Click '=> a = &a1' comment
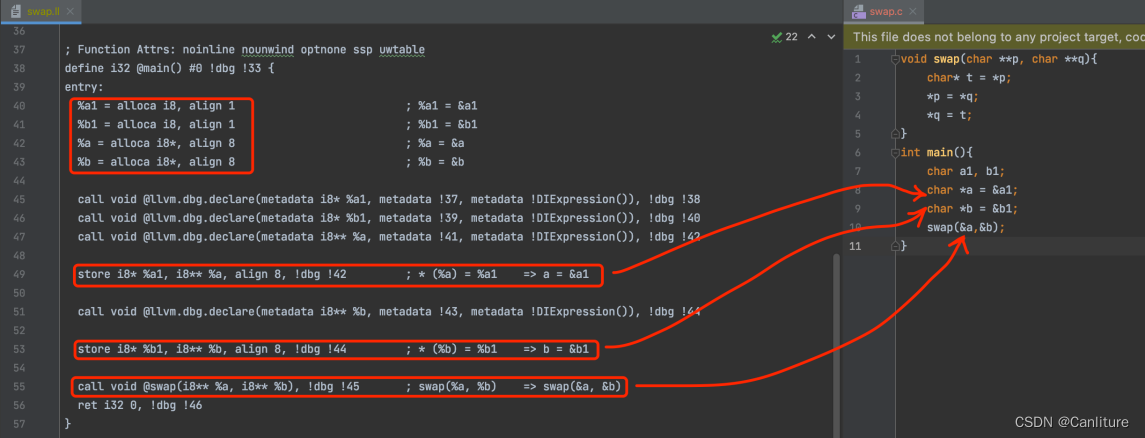The image size is (1145, 438). point(556,274)
